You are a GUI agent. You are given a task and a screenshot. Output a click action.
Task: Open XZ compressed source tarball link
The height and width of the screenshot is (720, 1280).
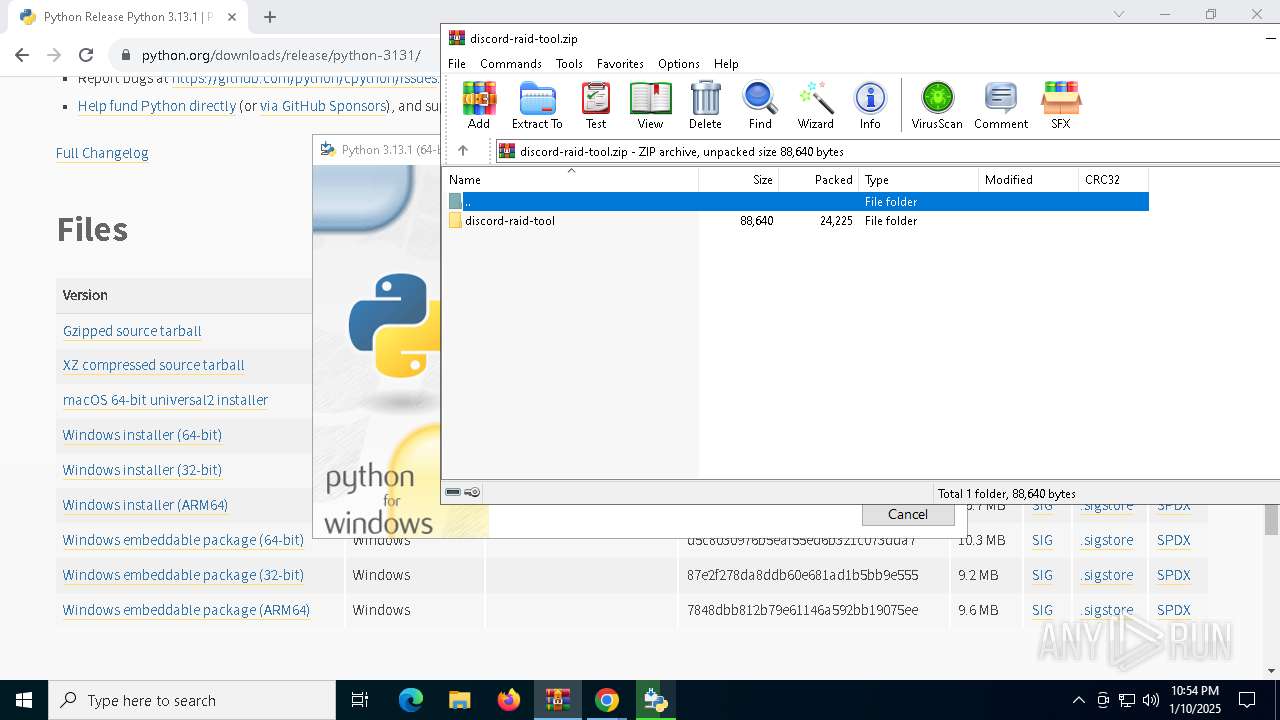154,365
